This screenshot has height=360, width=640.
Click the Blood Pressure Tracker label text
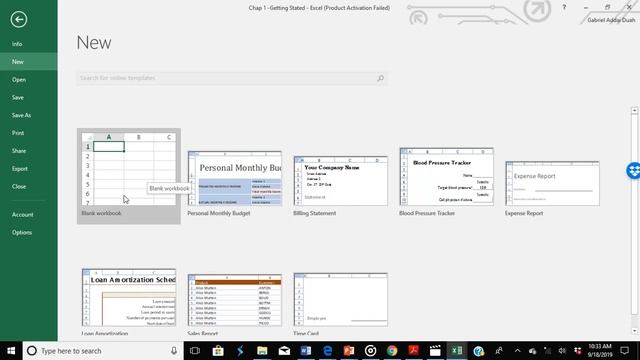click(x=427, y=213)
